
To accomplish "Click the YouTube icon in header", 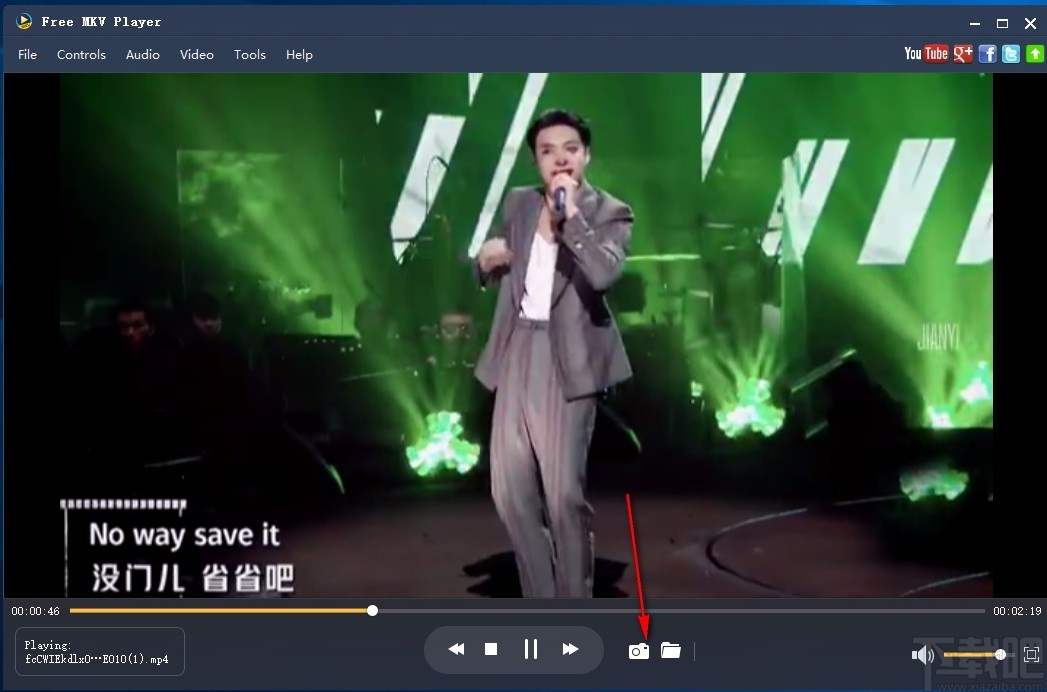I will (x=926, y=54).
